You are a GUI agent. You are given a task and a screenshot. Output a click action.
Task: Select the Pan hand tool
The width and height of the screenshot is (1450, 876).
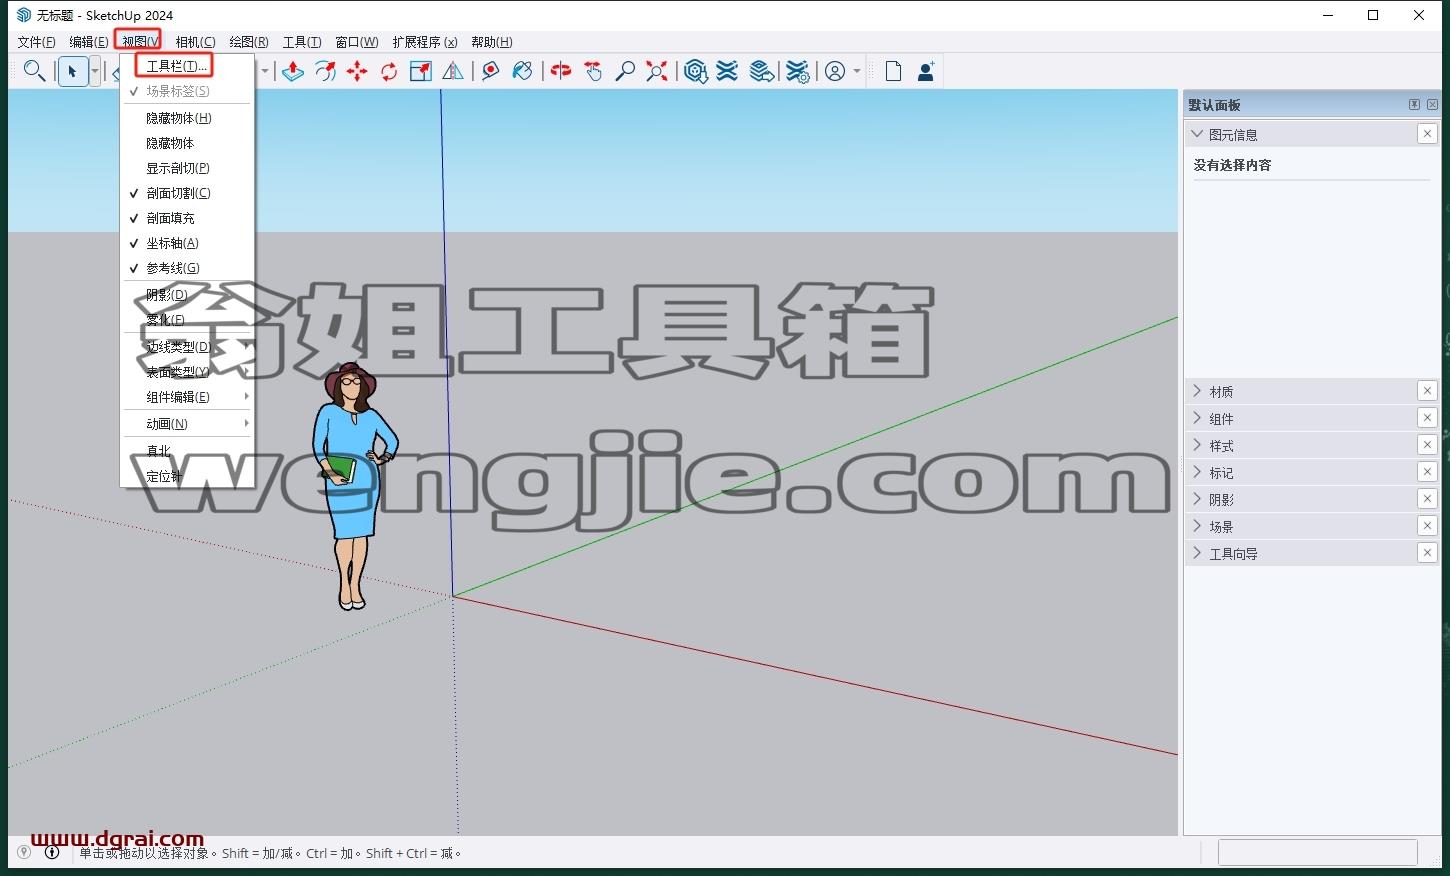(593, 71)
